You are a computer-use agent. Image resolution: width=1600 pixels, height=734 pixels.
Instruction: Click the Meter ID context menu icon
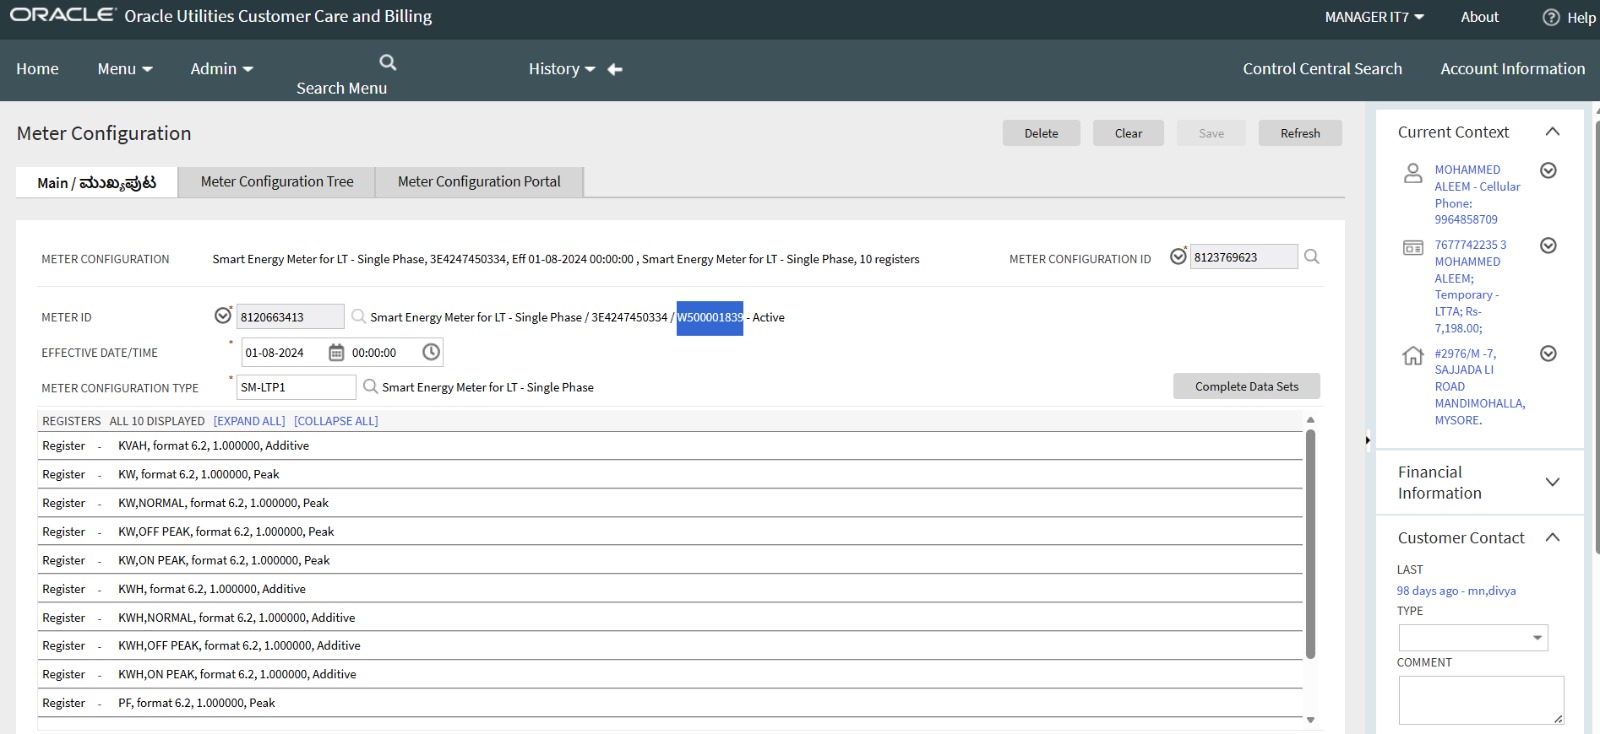(x=223, y=316)
